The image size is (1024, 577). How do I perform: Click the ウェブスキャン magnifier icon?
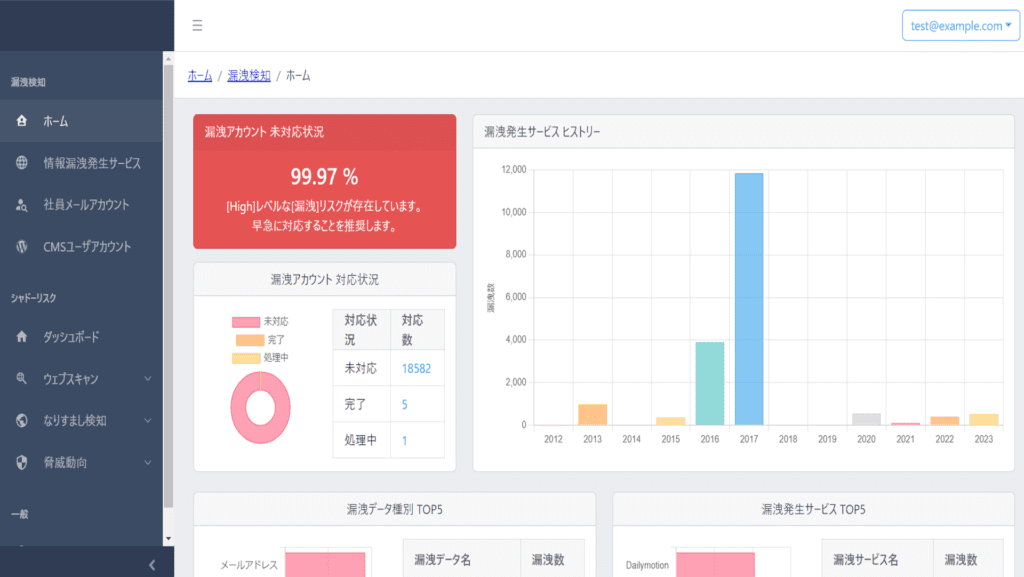(22, 379)
